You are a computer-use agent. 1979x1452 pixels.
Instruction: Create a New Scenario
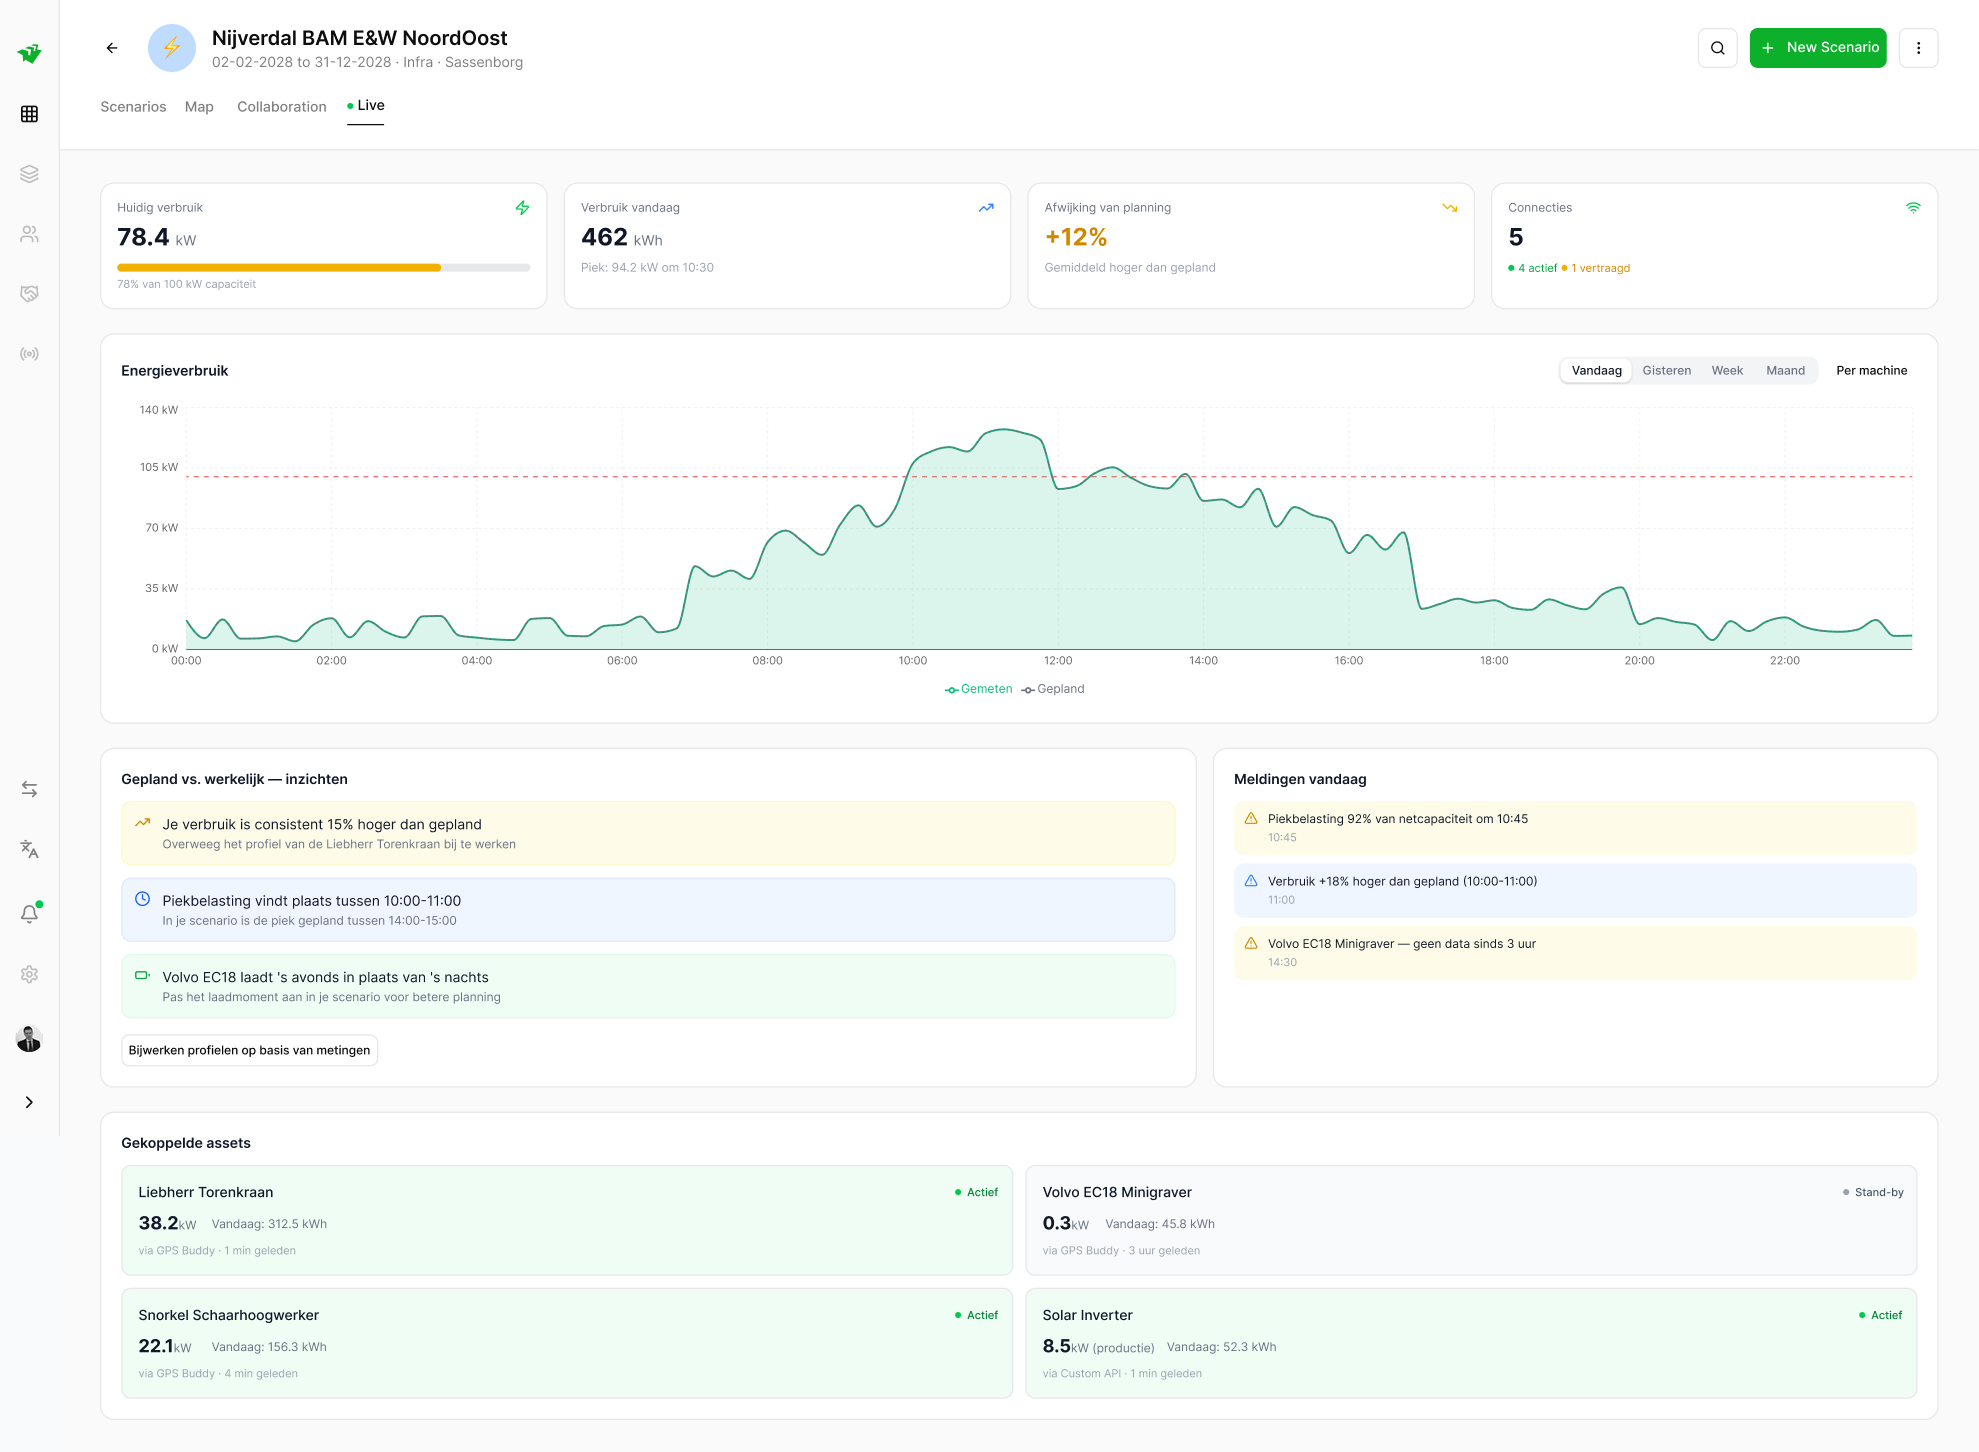pyautogui.click(x=1818, y=47)
